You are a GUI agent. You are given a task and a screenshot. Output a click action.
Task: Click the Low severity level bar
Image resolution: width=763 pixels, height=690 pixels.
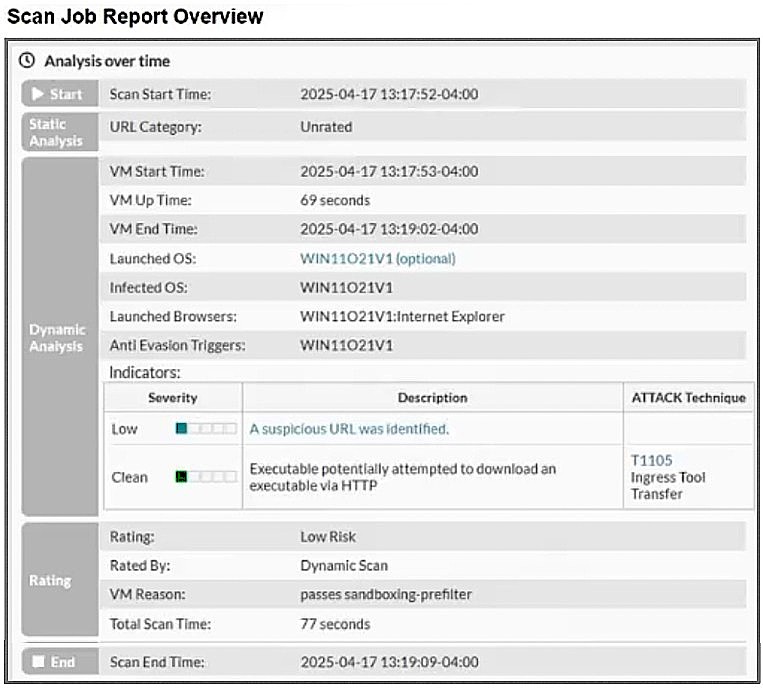point(206,428)
